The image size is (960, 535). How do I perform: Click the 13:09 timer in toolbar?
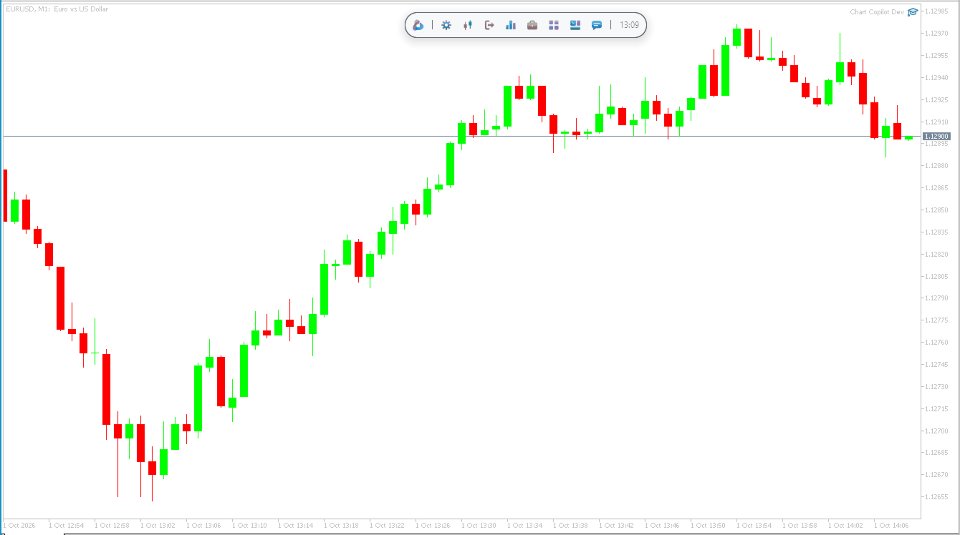(629, 25)
